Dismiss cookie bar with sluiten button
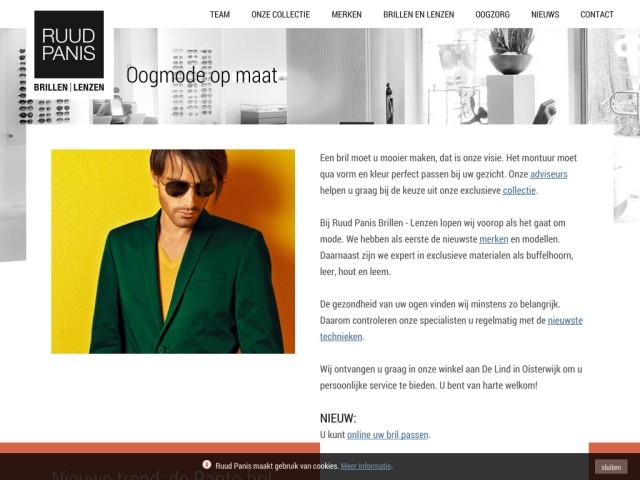The height and width of the screenshot is (480, 640). 611,467
